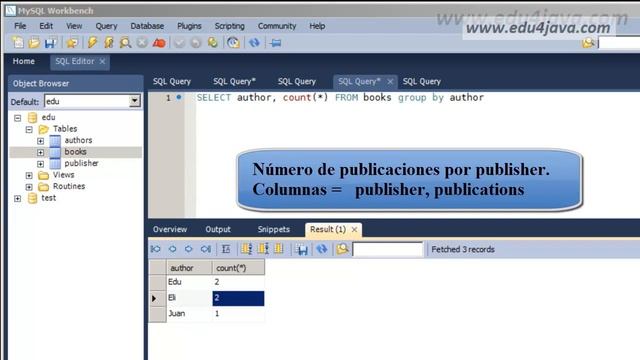Image resolution: width=640 pixels, height=360 pixels.
Task: Go to last record in result toolbar
Action: [206, 249]
